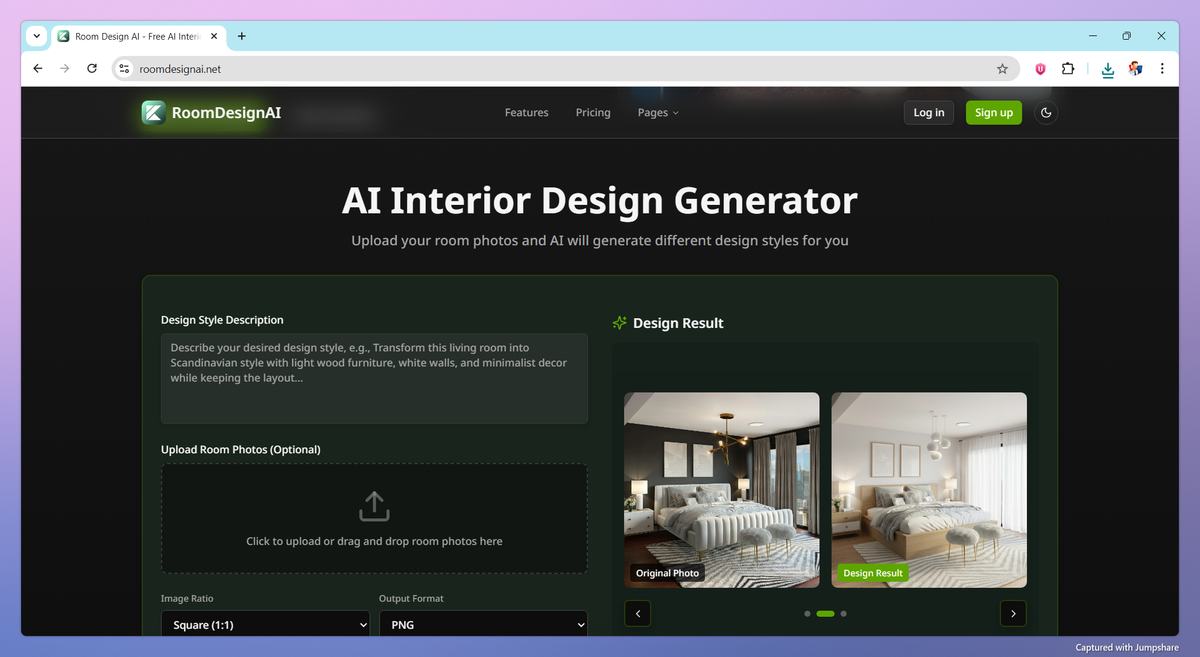1200x657 pixels.
Task: Go back using the carousel previous arrow
Action: [x=638, y=613]
